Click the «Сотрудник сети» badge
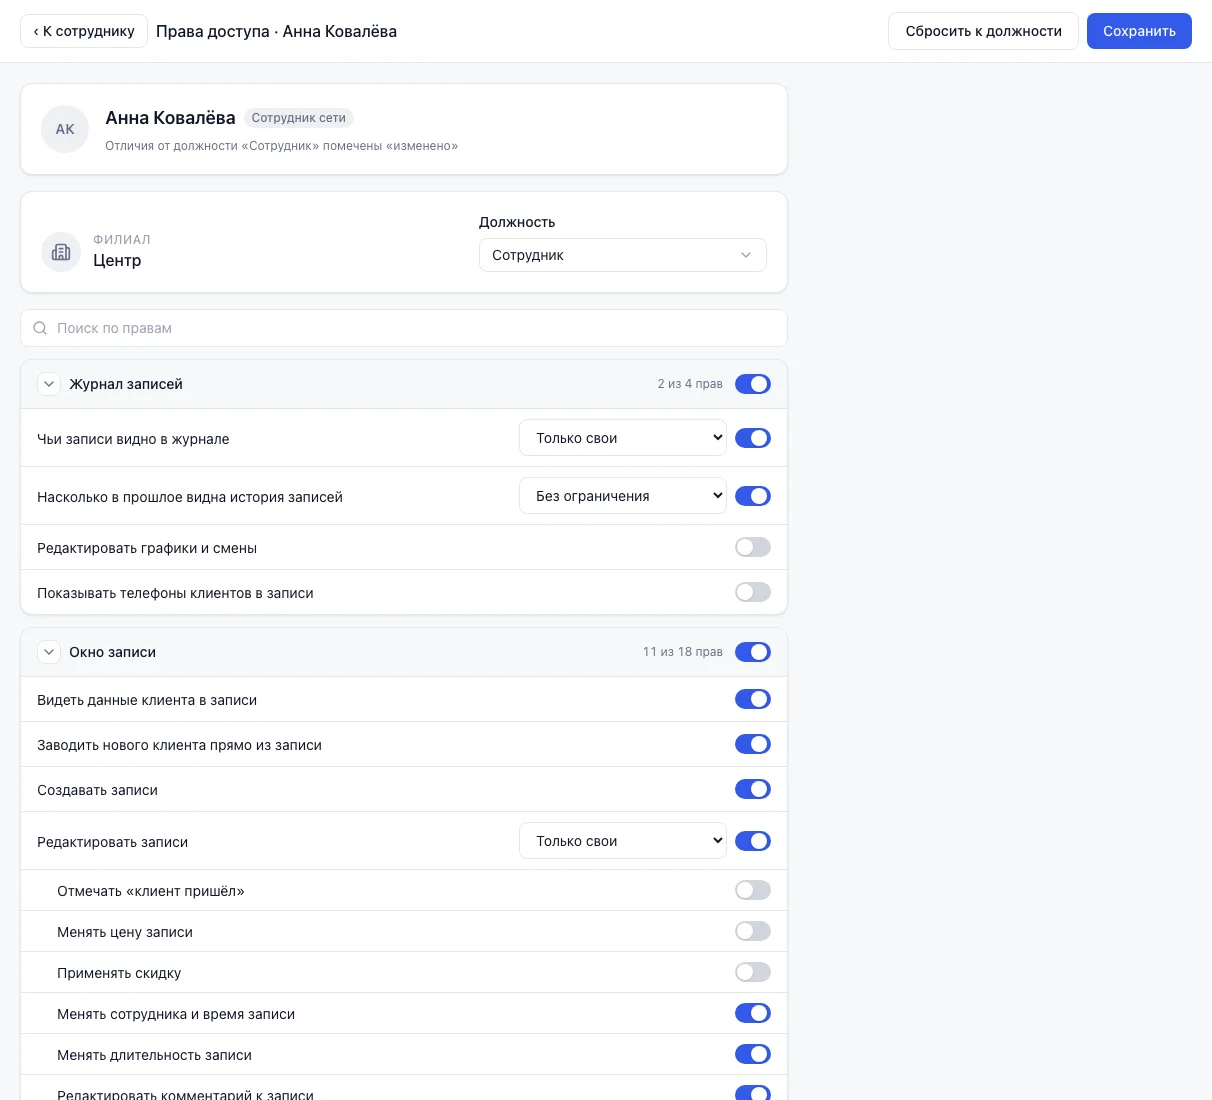This screenshot has height=1100, width=1212. (298, 118)
